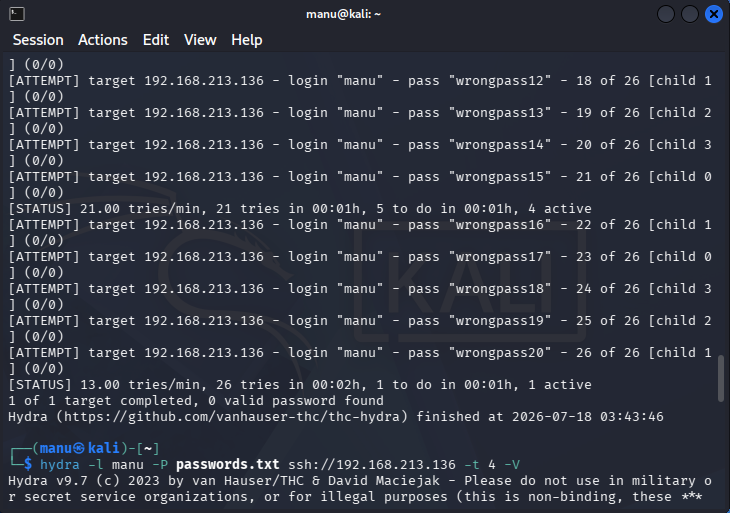The height and width of the screenshot is (513, 730).
Task: Open the Help menu
Action: (247, 40)
